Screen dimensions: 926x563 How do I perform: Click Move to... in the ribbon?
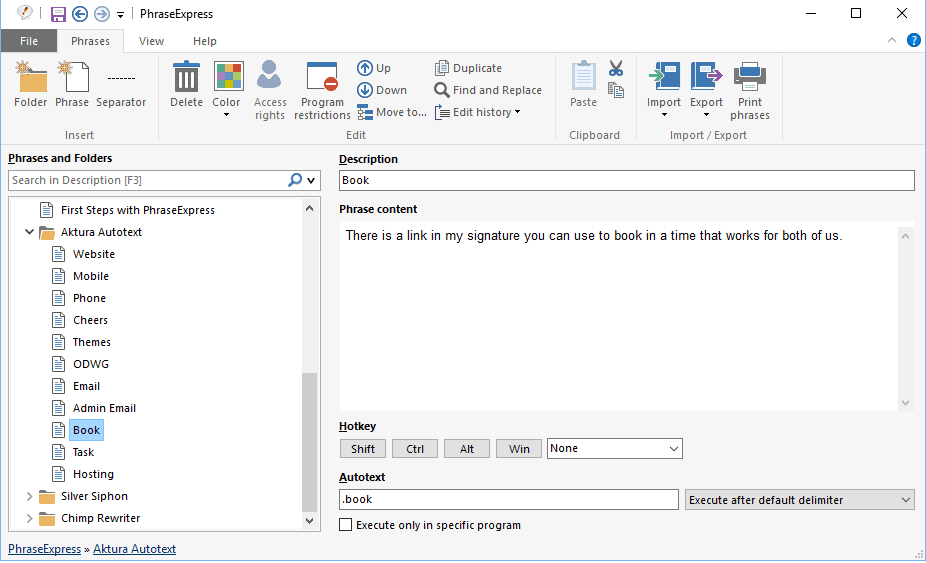click(392, 112)
